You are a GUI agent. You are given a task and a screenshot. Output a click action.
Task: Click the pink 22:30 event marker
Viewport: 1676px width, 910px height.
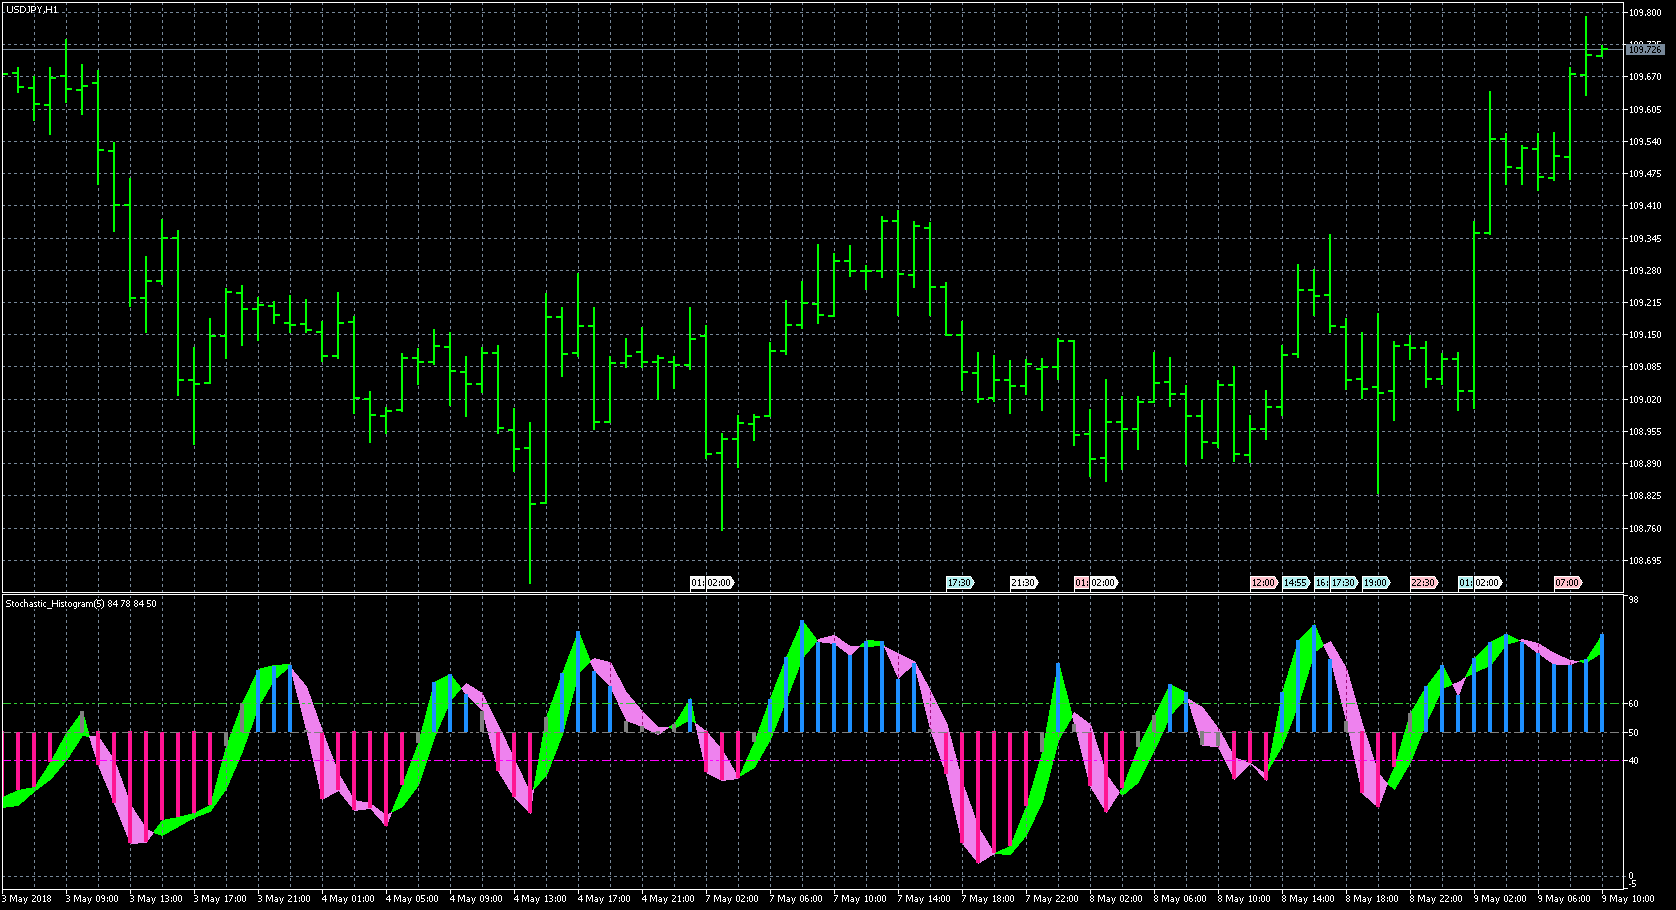click(x=1422, y=583)
